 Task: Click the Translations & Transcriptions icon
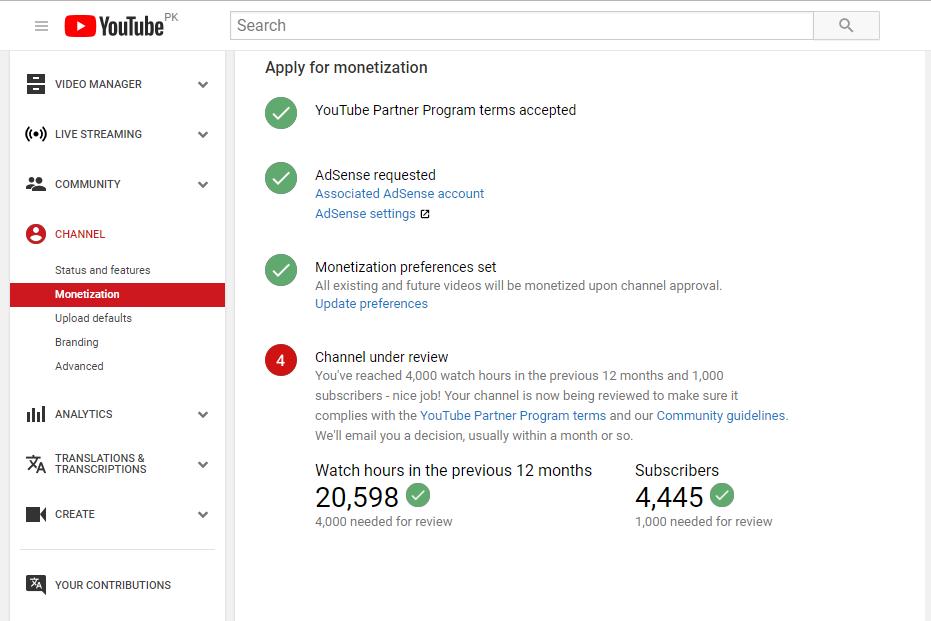[x=36, y=464]
